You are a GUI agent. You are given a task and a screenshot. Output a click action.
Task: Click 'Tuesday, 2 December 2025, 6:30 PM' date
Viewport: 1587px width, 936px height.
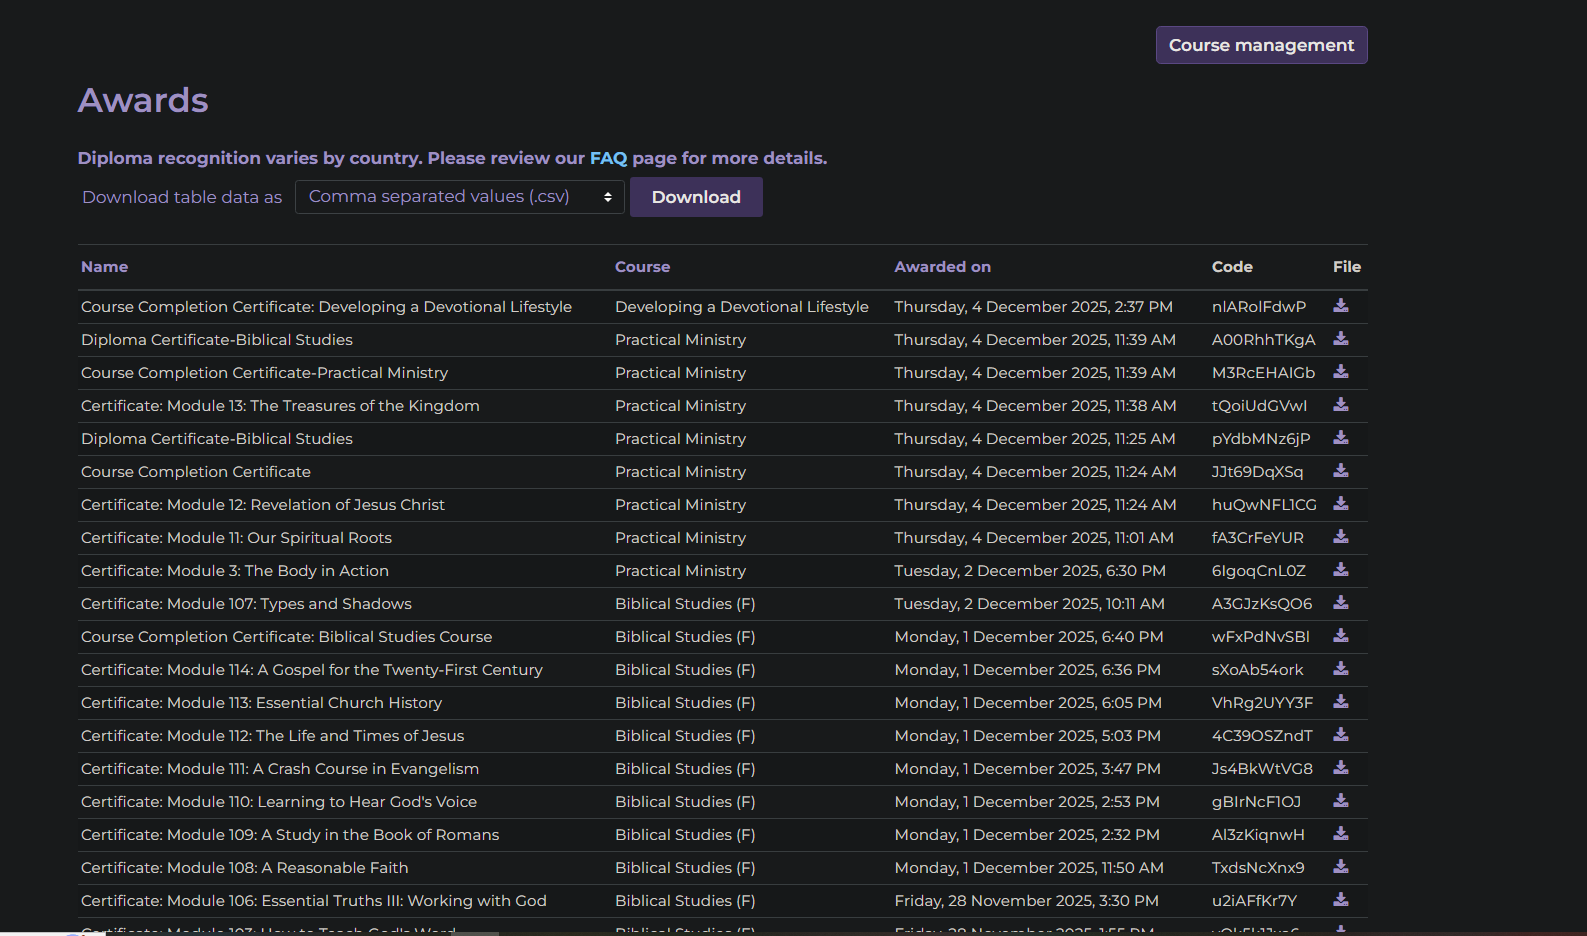[x=1030, y=571]
